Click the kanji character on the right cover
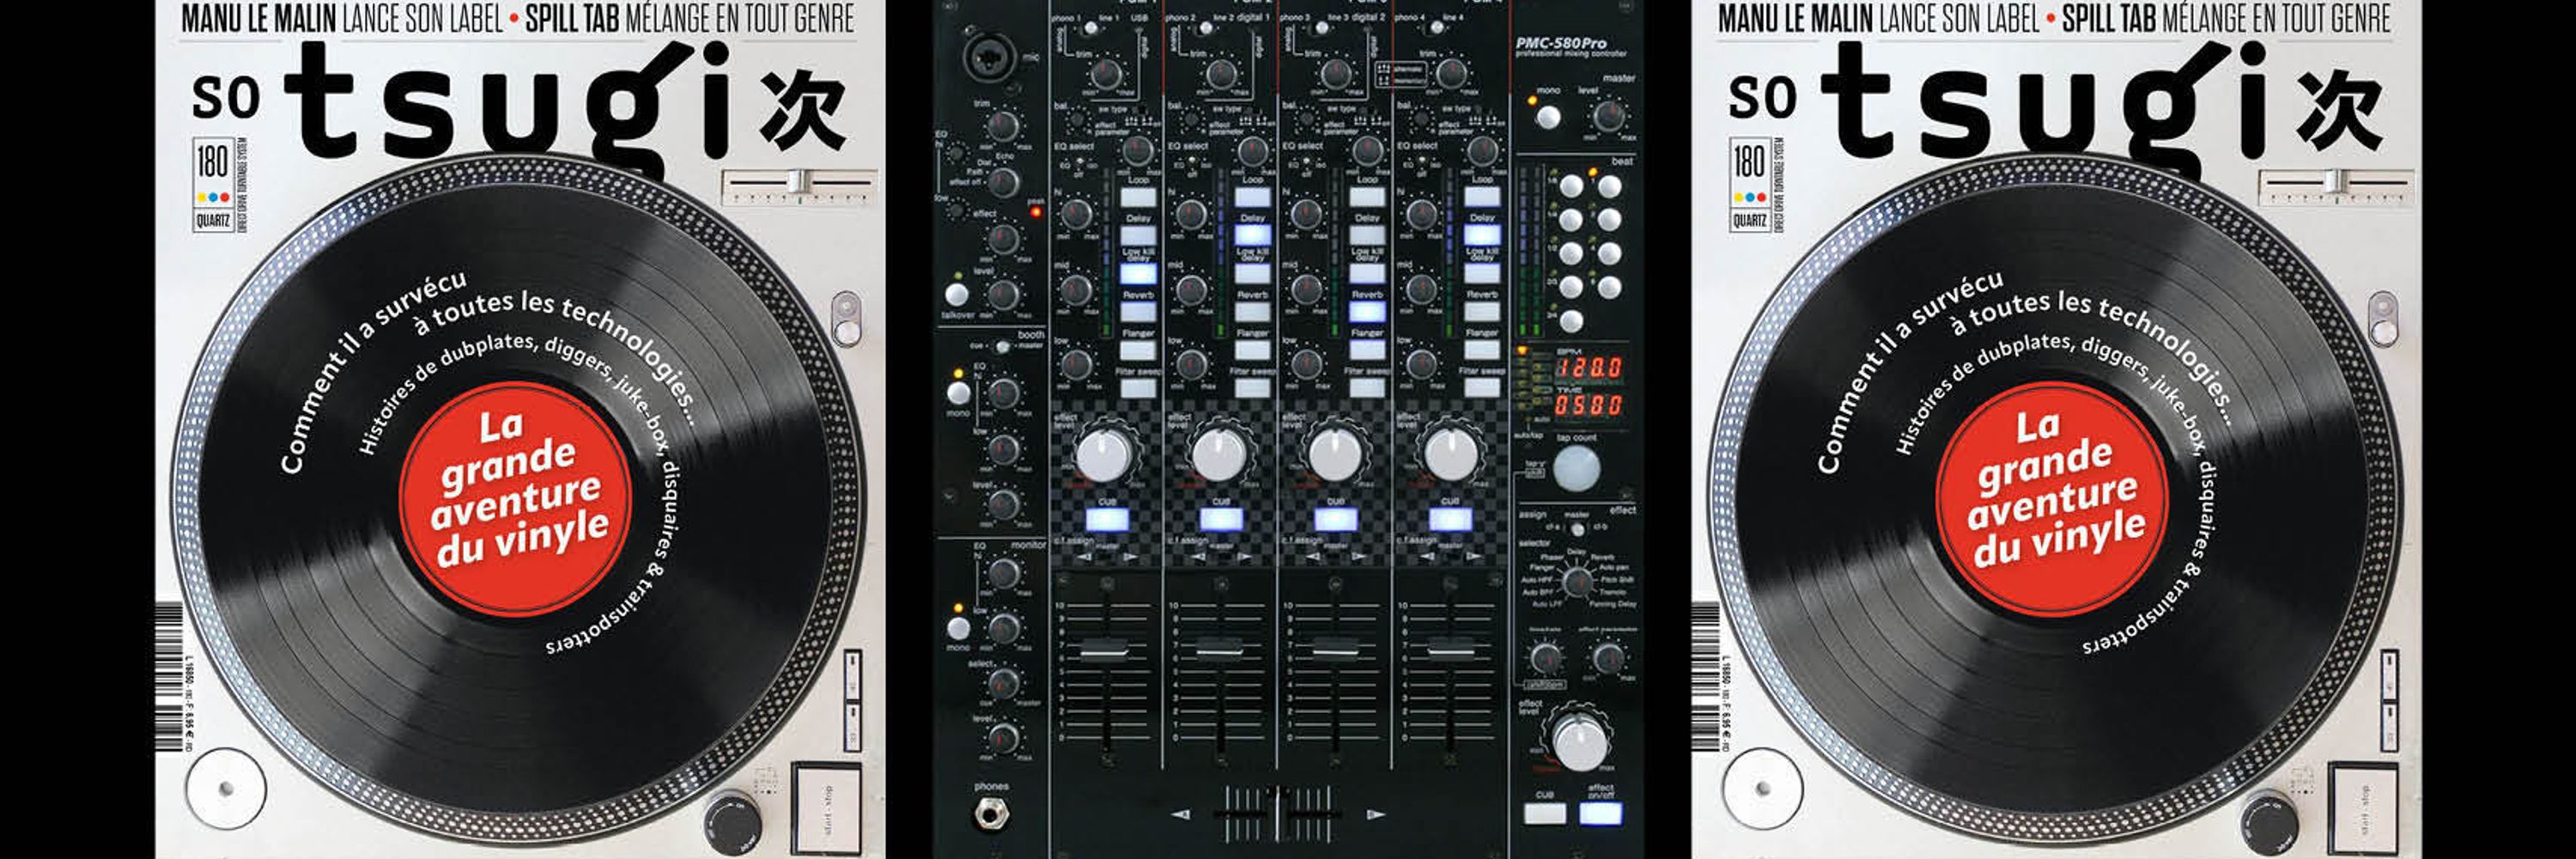The image size is (2576, 859). click(x=2339, y=110)
